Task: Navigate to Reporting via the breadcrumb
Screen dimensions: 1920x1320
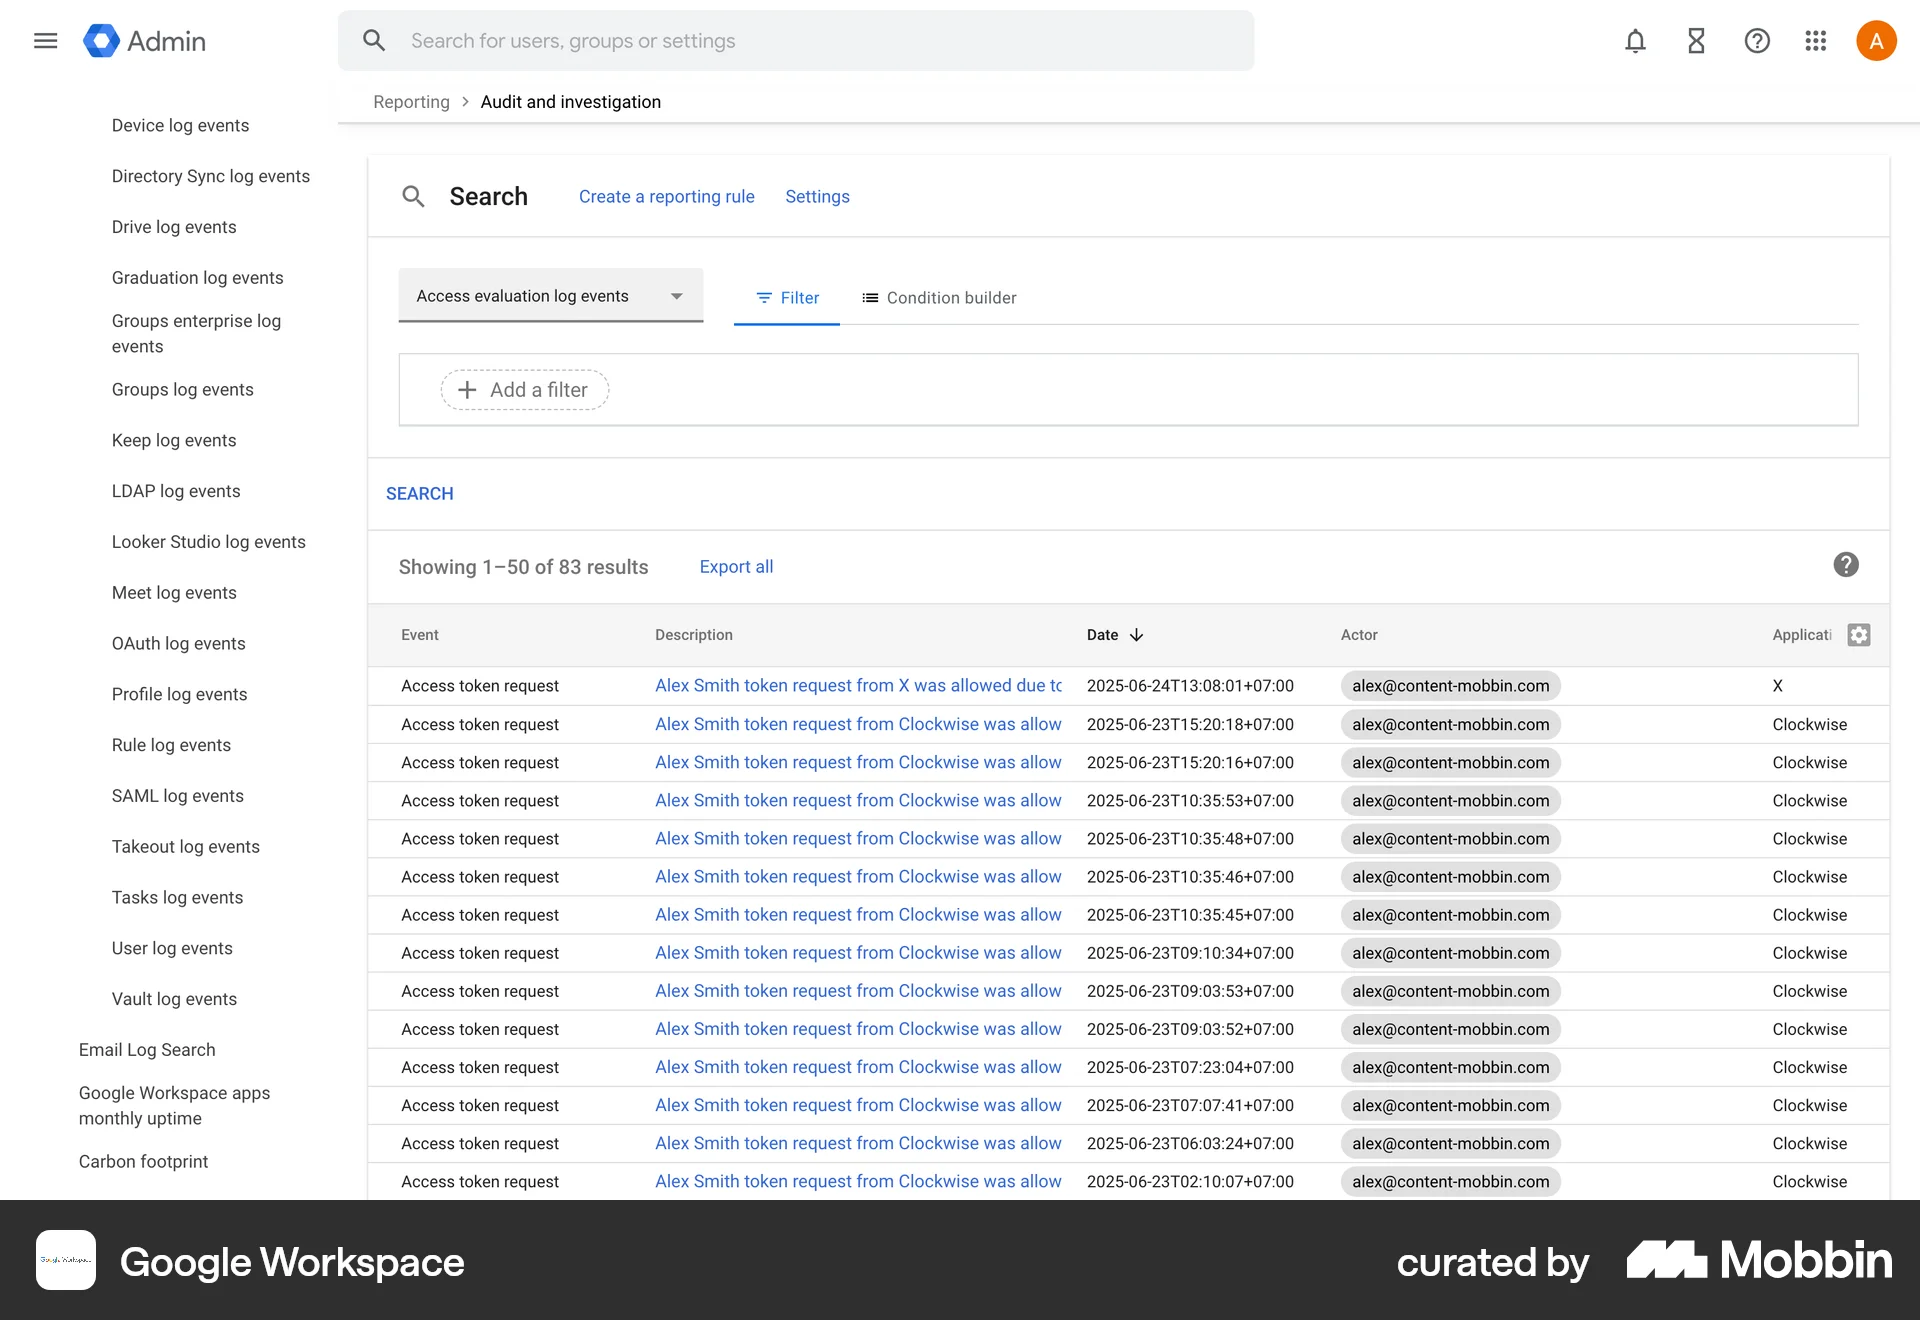Action: click(410, 101)
